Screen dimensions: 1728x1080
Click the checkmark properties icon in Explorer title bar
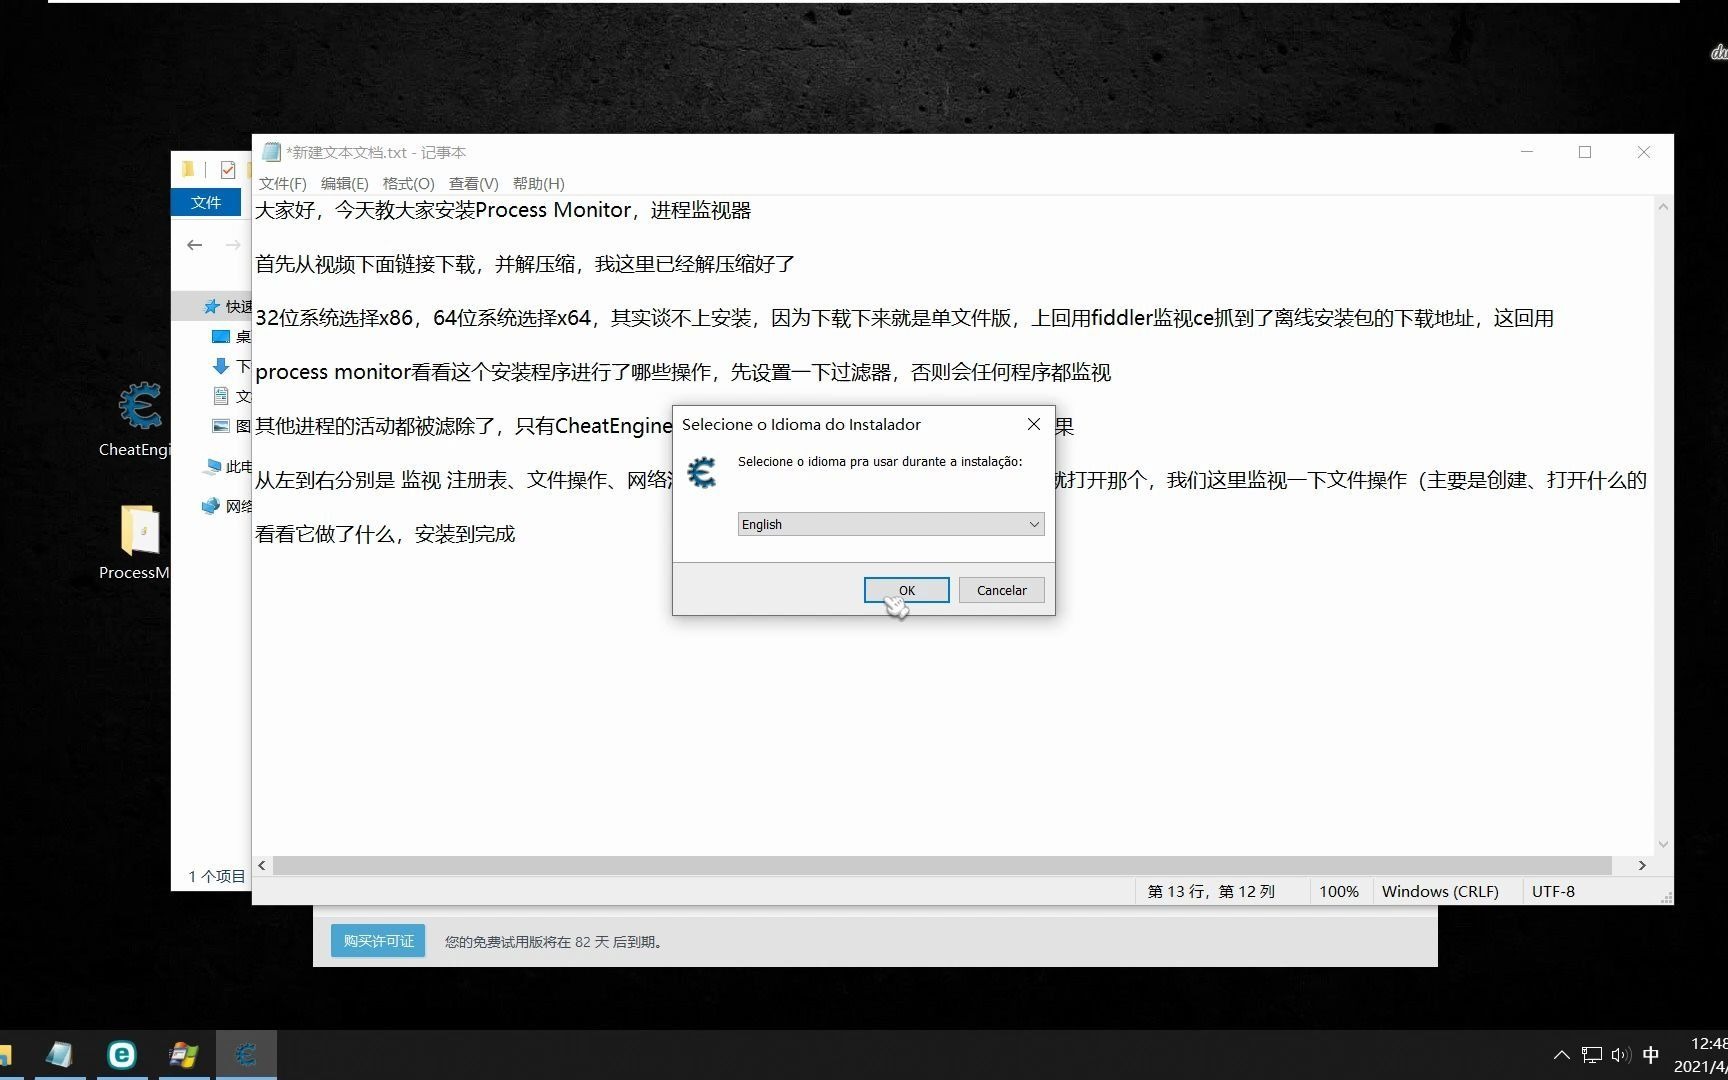(x=228, y=169)
